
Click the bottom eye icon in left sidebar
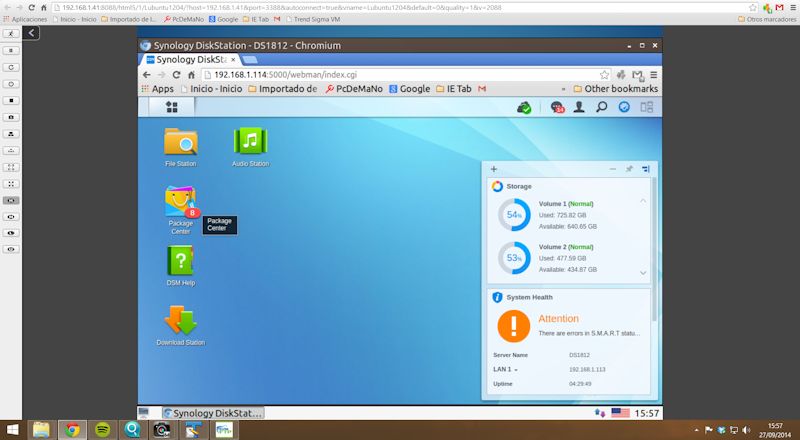(11, 250)
